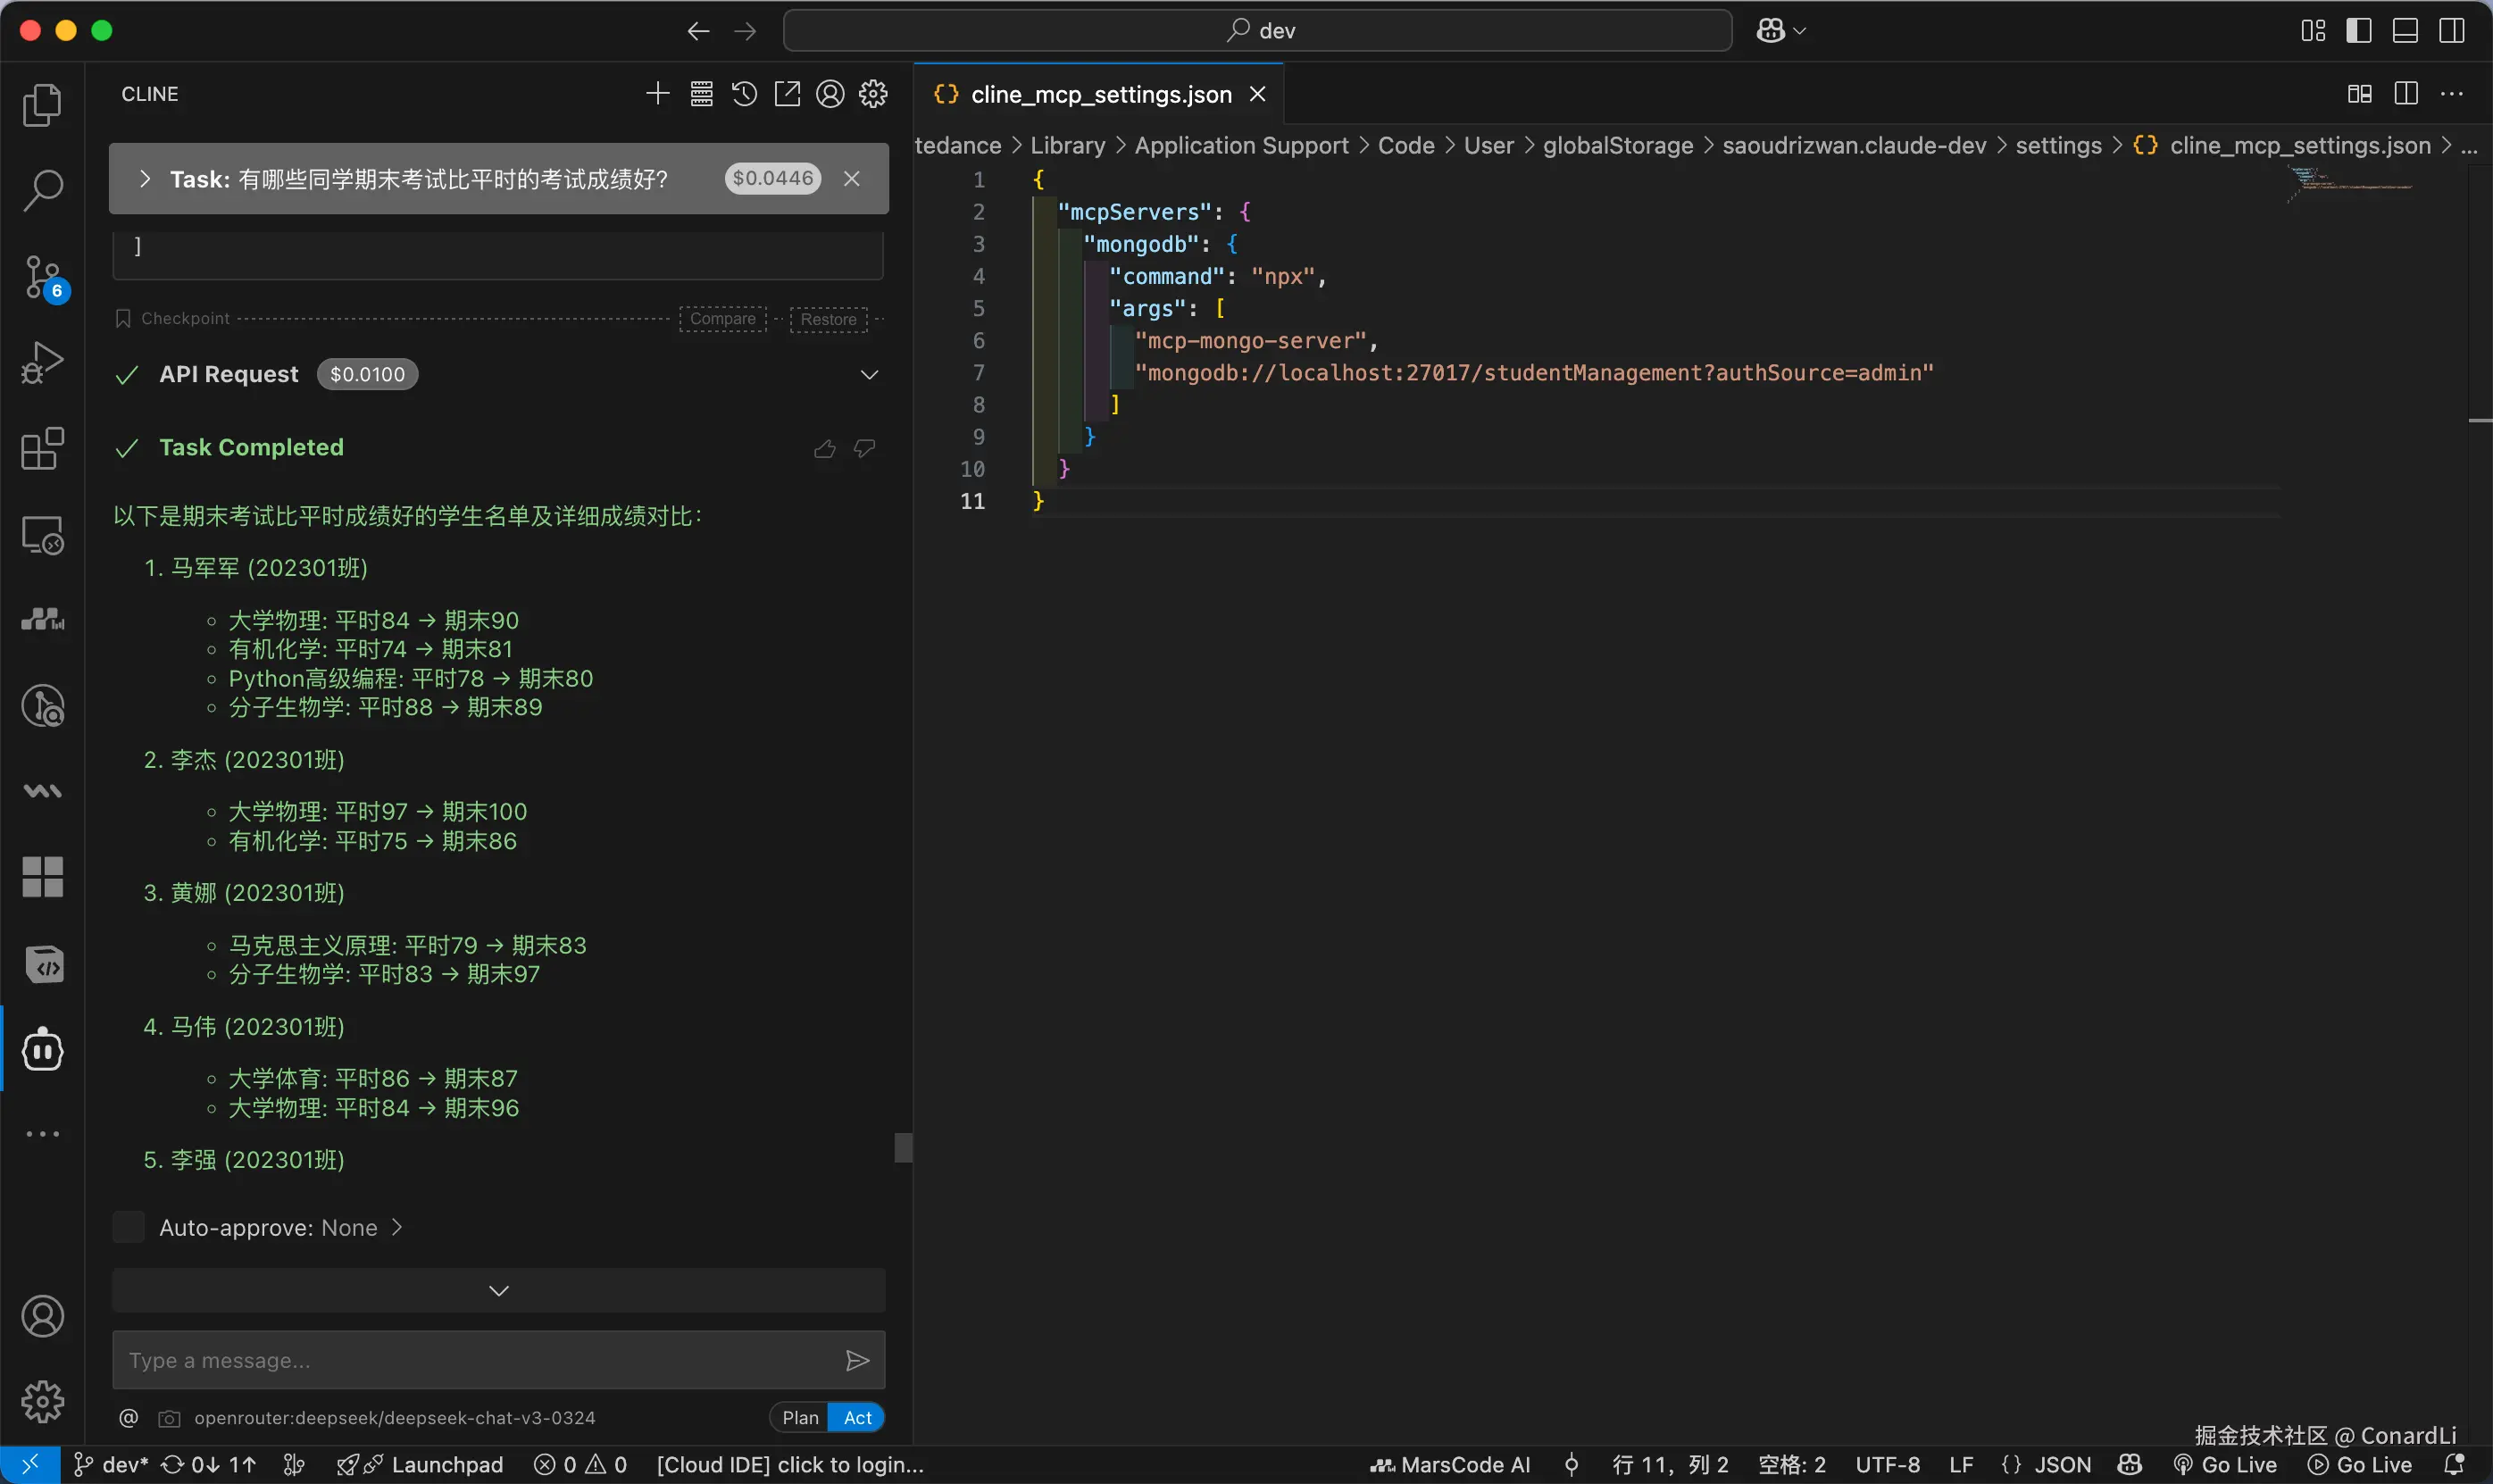
Task: Click the Compare checkpoint button
Action: [722, 319]
